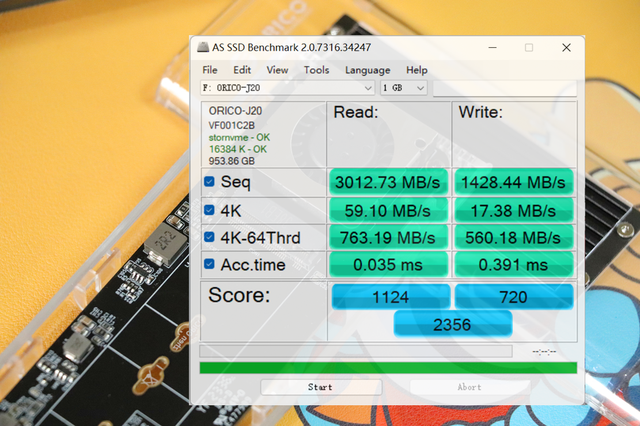Click the green full progress bar
Viewport: 640px width, 426px height.
coord(388,367)
